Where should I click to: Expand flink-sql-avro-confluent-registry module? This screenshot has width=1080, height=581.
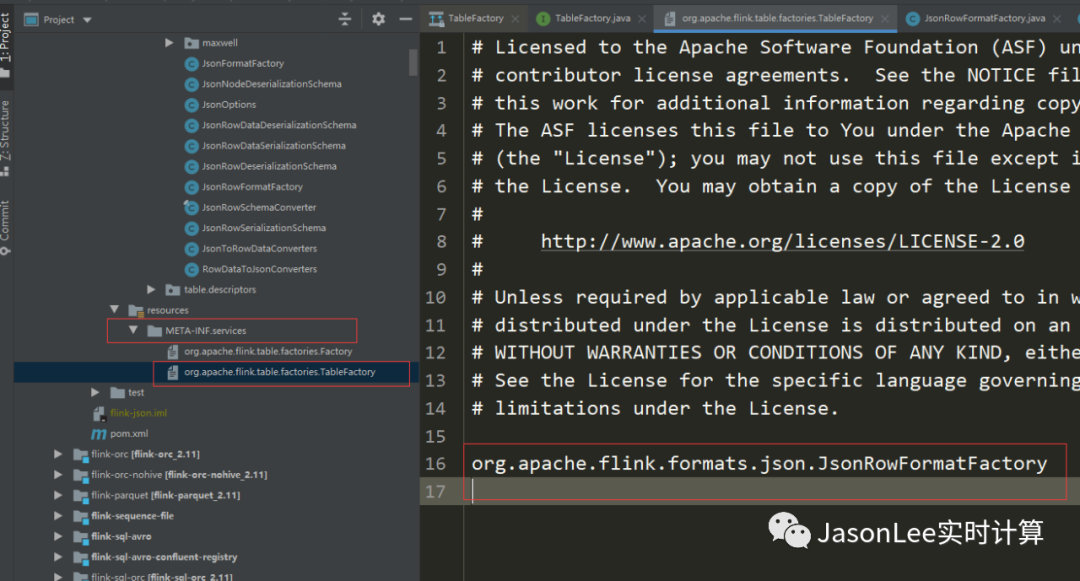[x=58, y=557]
